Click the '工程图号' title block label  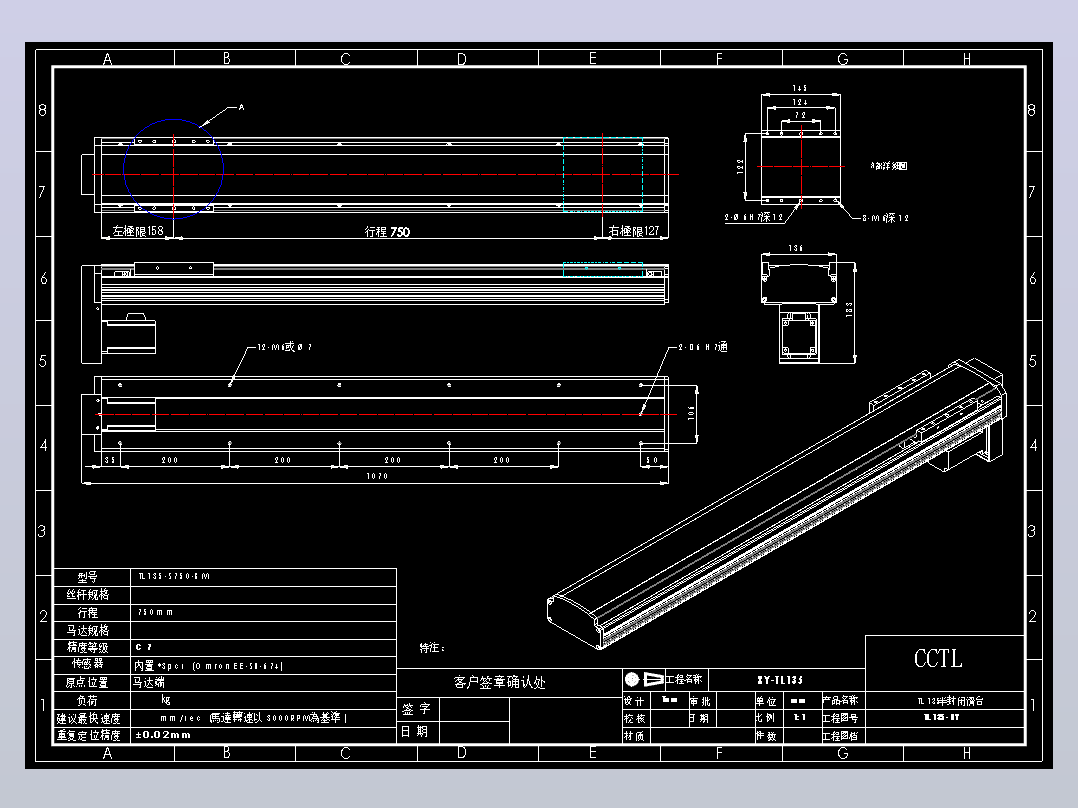click(840, 718)
